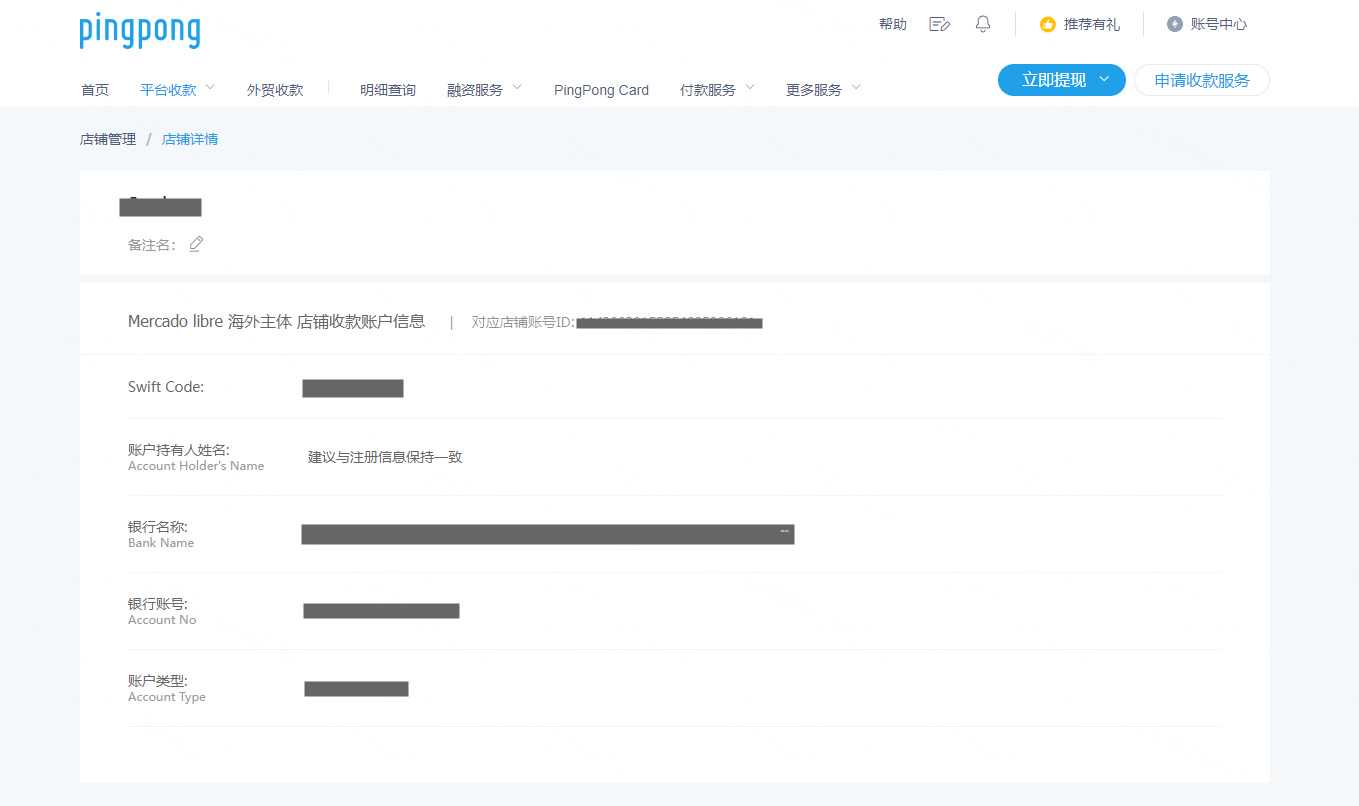Open PingPong Card menu item

point(601,90)
